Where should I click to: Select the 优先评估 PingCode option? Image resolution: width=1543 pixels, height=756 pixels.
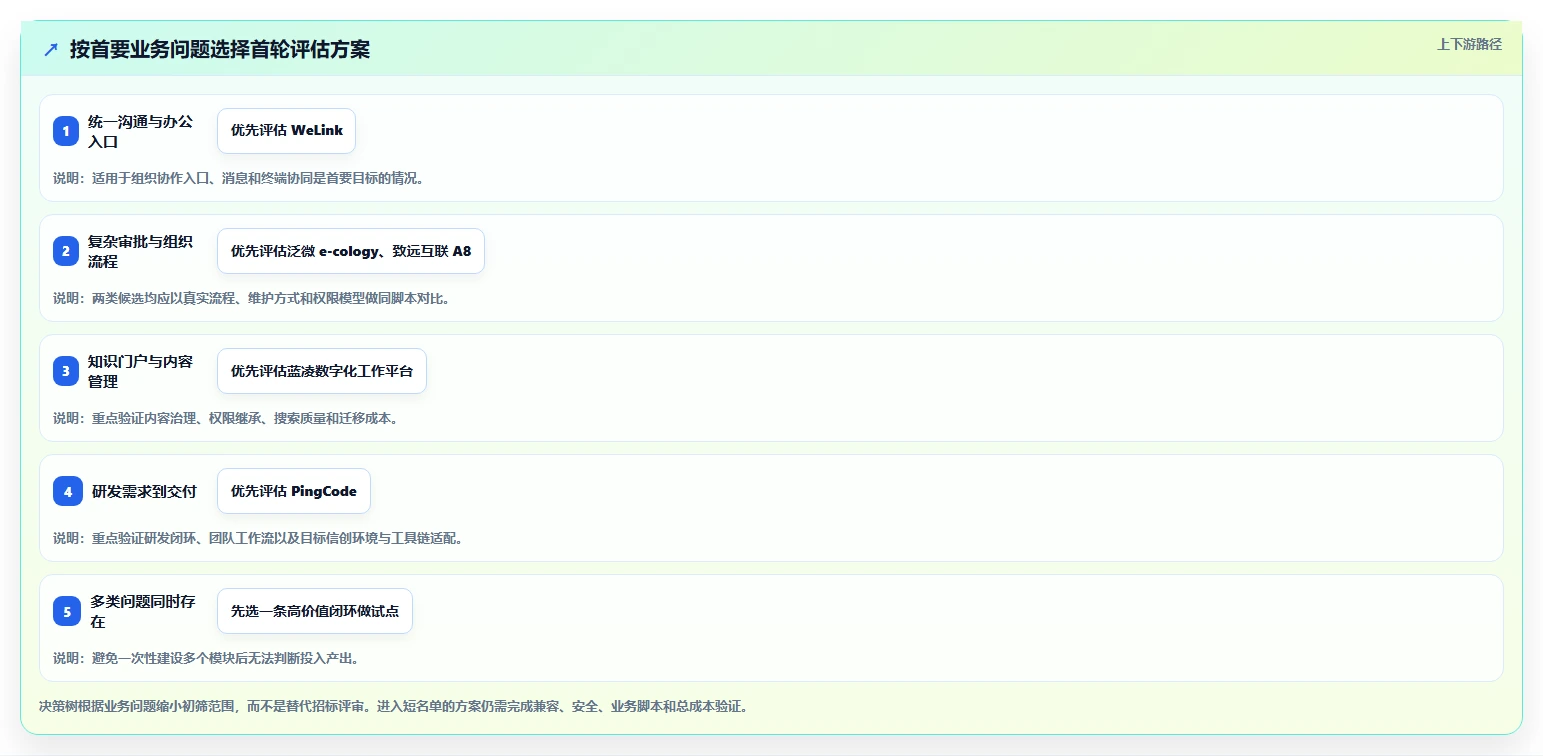294,491
